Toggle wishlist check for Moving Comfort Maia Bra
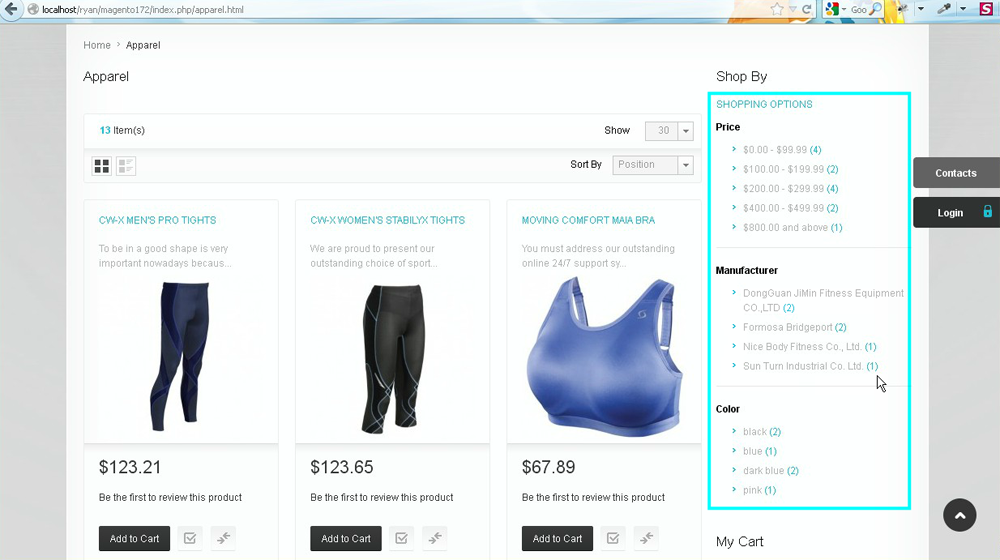Screen dimensions: 1000x560 [x=613, y=538]
